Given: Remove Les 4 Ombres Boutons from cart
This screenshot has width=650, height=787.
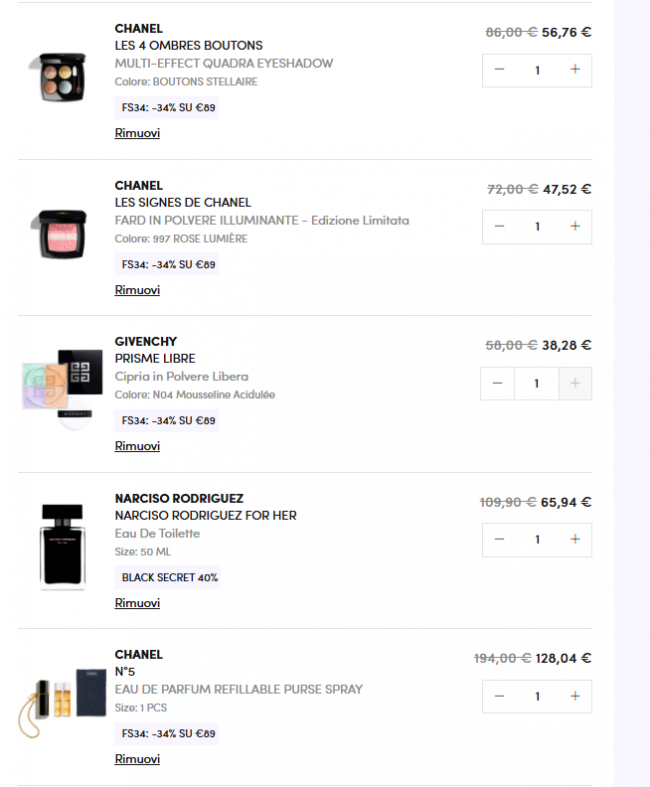Looking at the screenshot, I should coord(137,133).
